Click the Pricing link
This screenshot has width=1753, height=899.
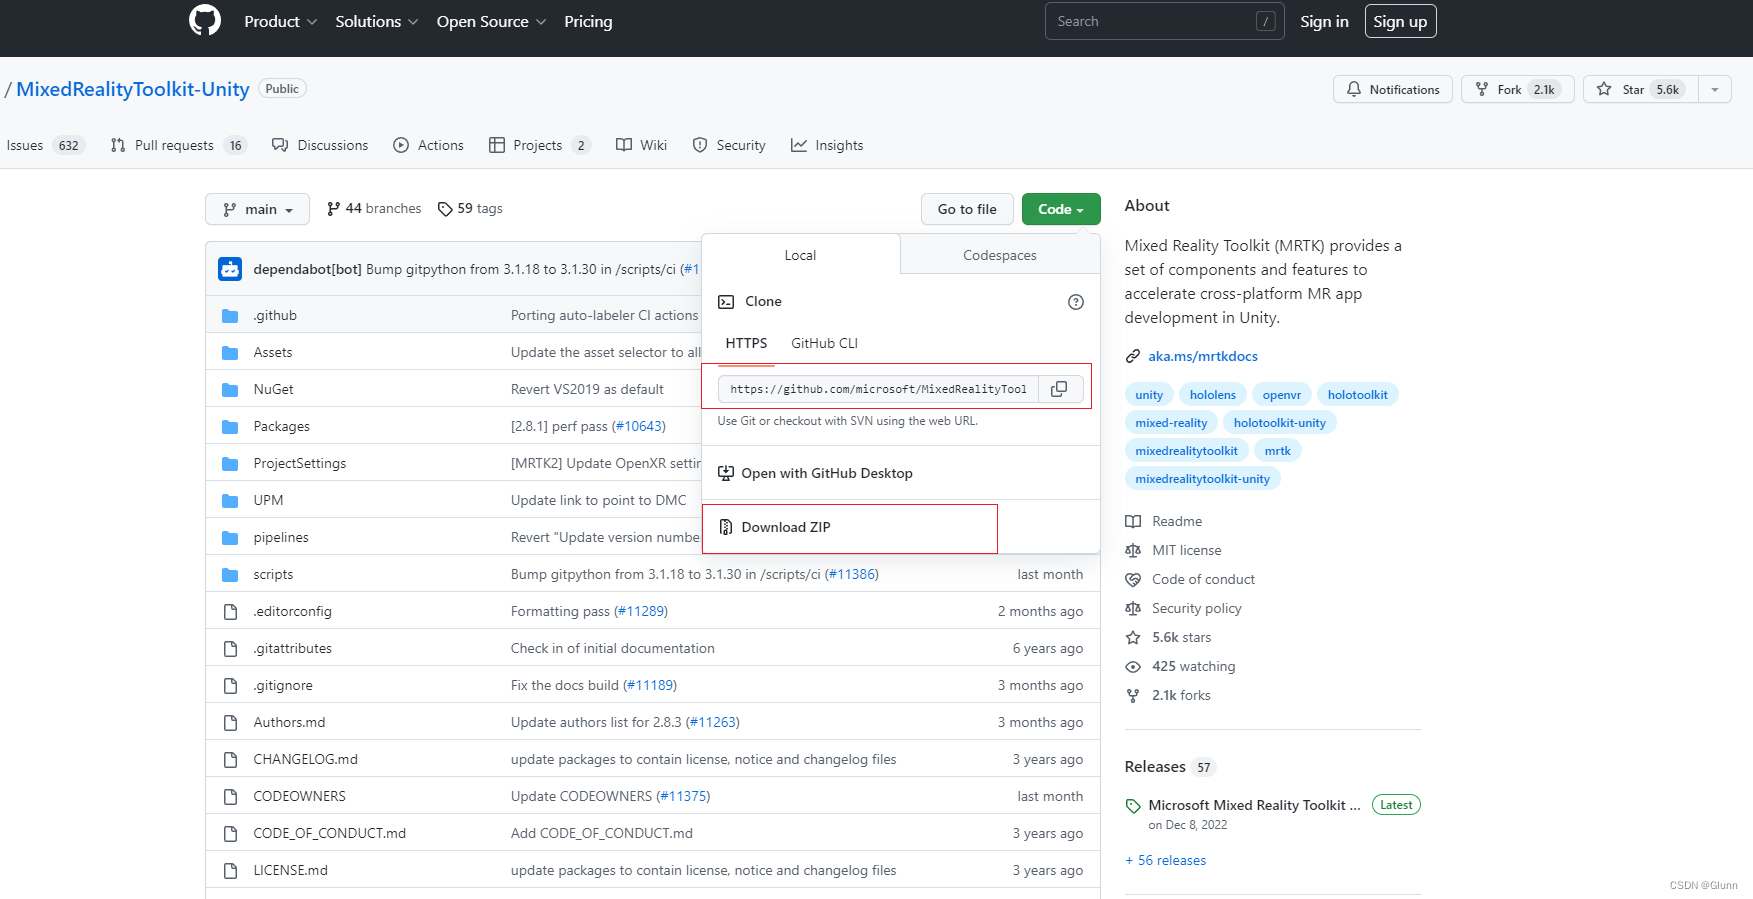click(x=588, y=21)
